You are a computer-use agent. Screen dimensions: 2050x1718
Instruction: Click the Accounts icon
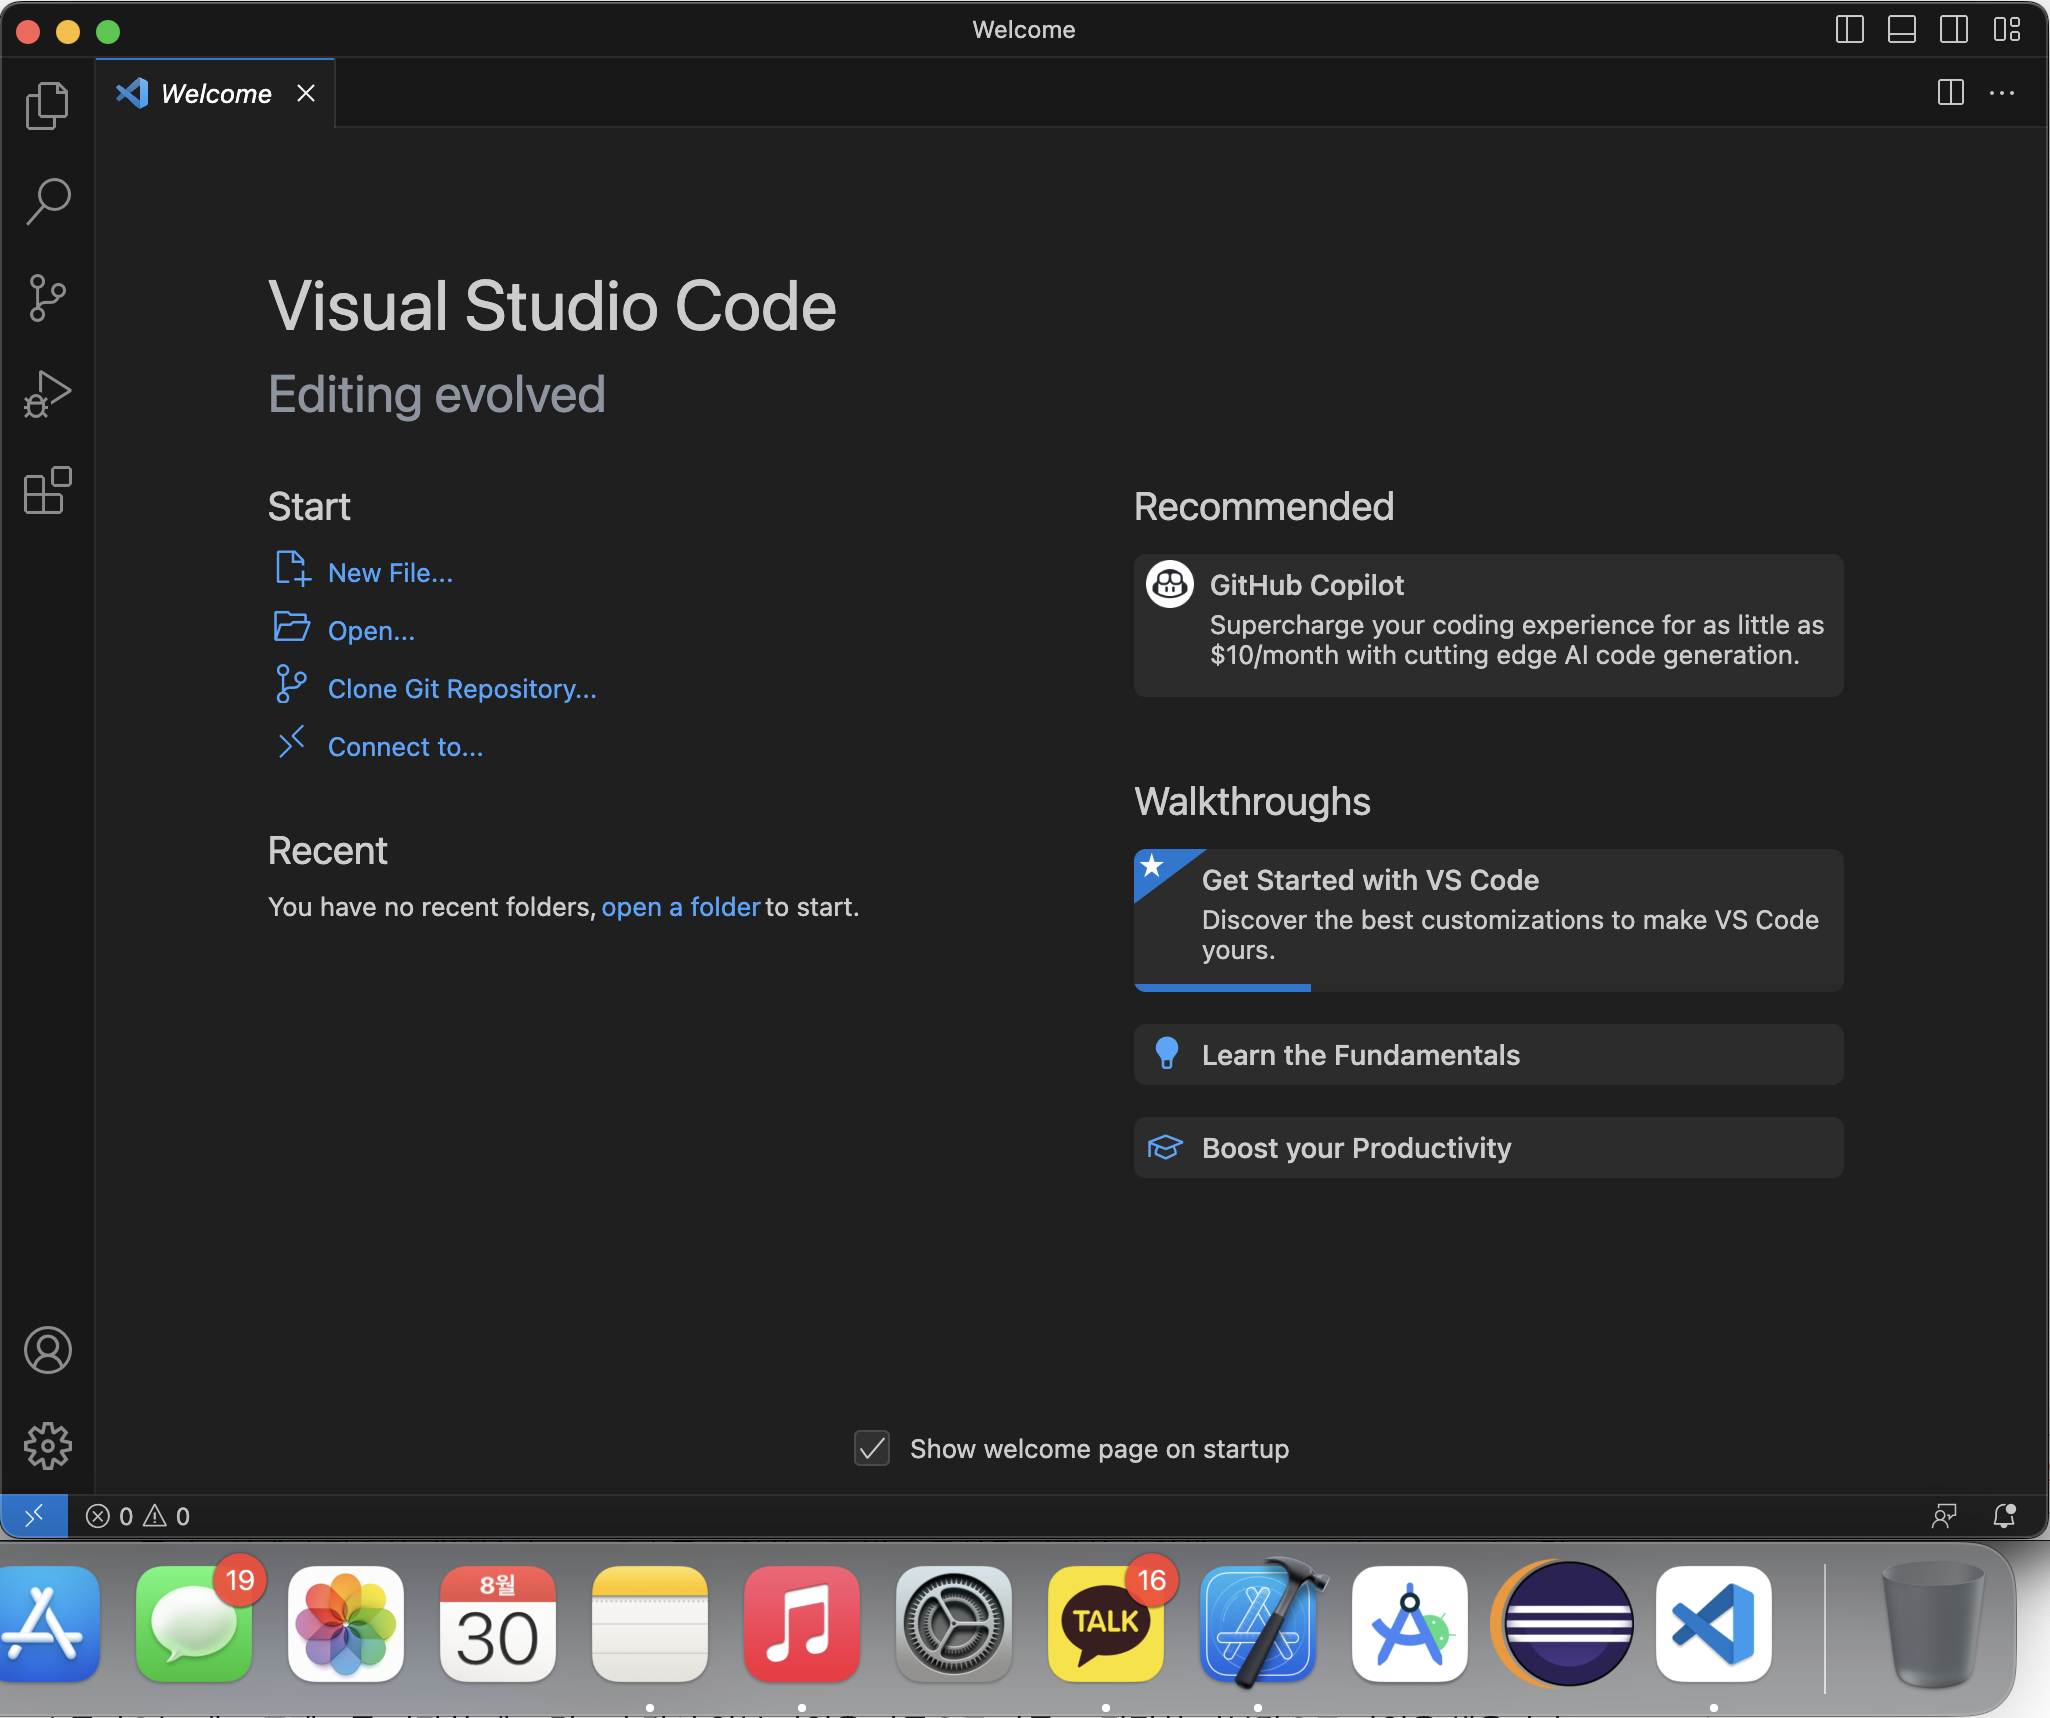tap(47, 1350)
